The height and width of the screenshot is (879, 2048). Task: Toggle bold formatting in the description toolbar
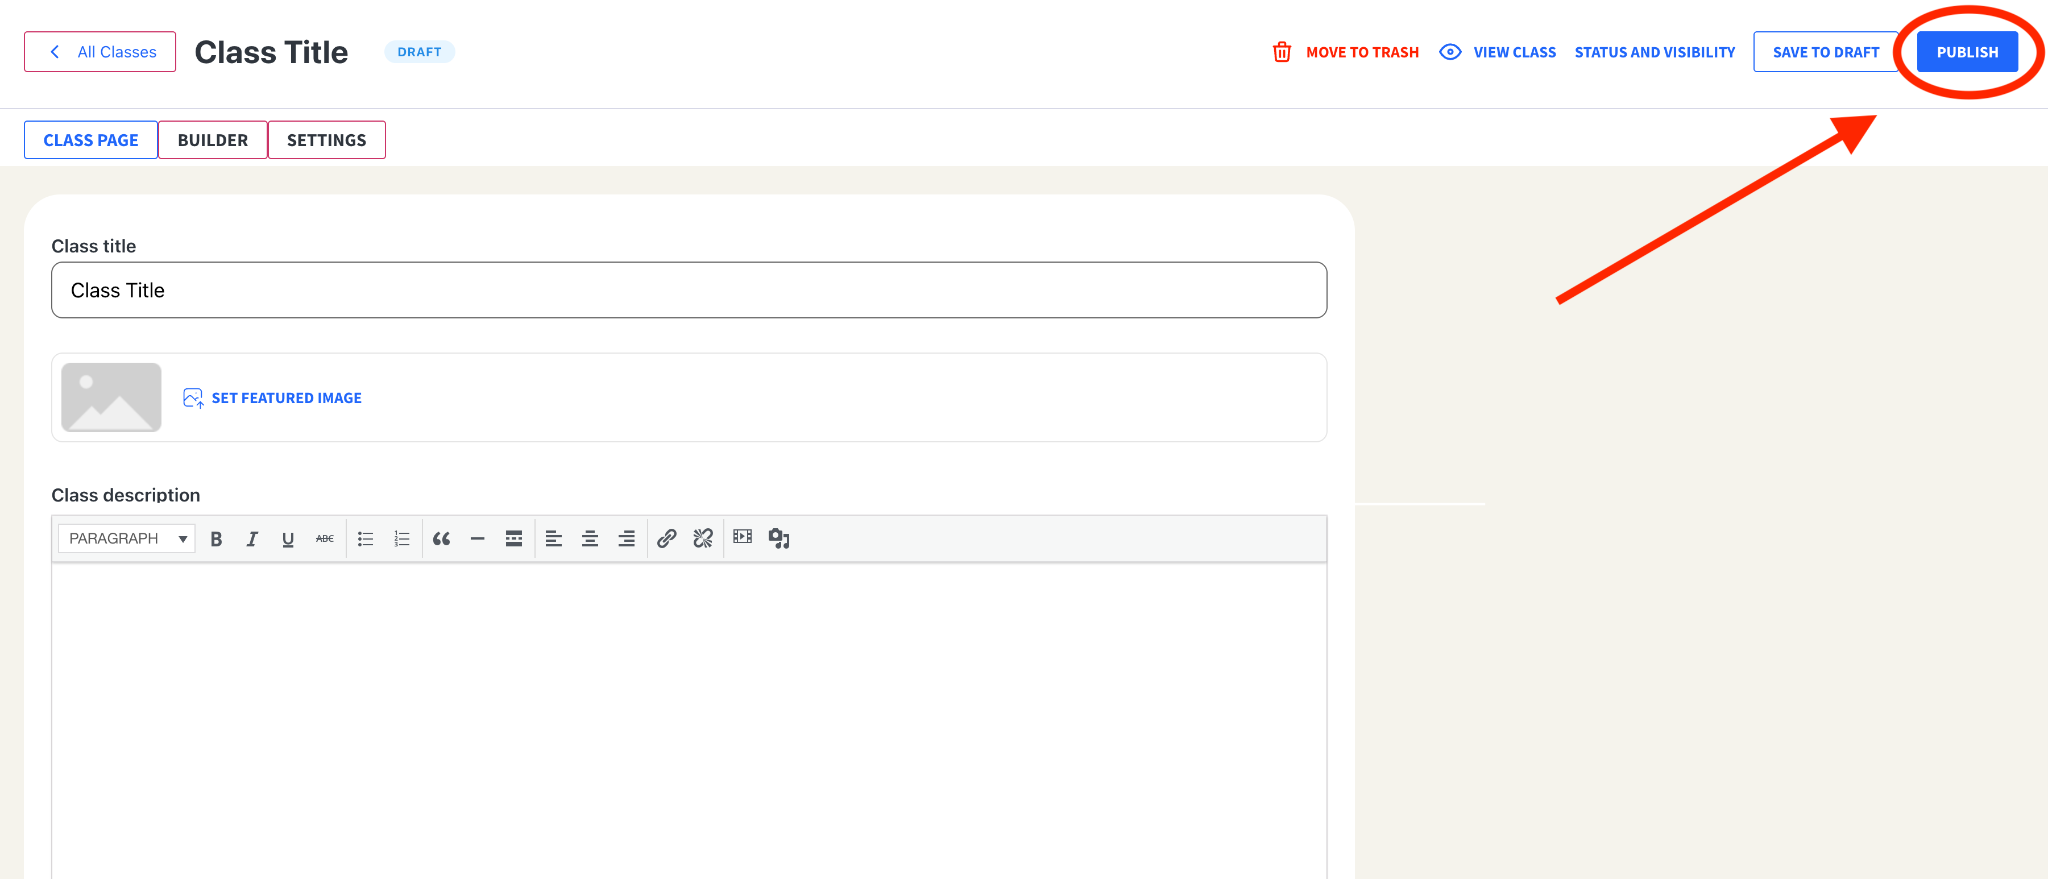[216, 539]
